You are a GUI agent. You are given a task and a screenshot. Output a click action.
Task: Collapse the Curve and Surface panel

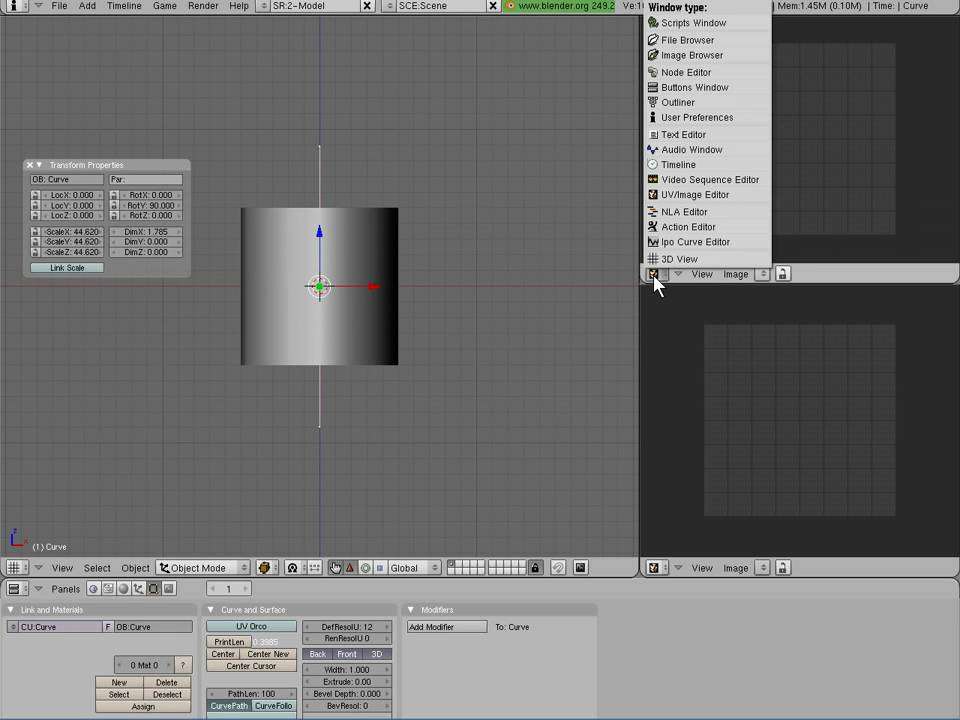[x=211, y=610]
